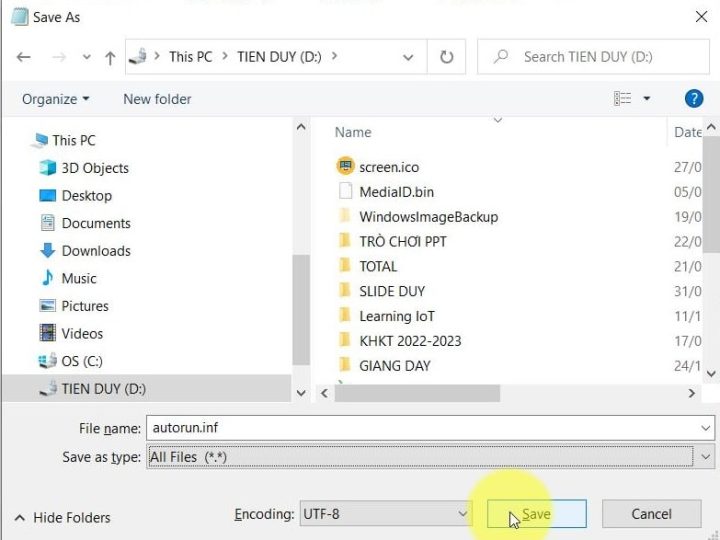720x540 pixels.
Task: Click the MediaID.bin blank file icon
Action: (346, 191)
